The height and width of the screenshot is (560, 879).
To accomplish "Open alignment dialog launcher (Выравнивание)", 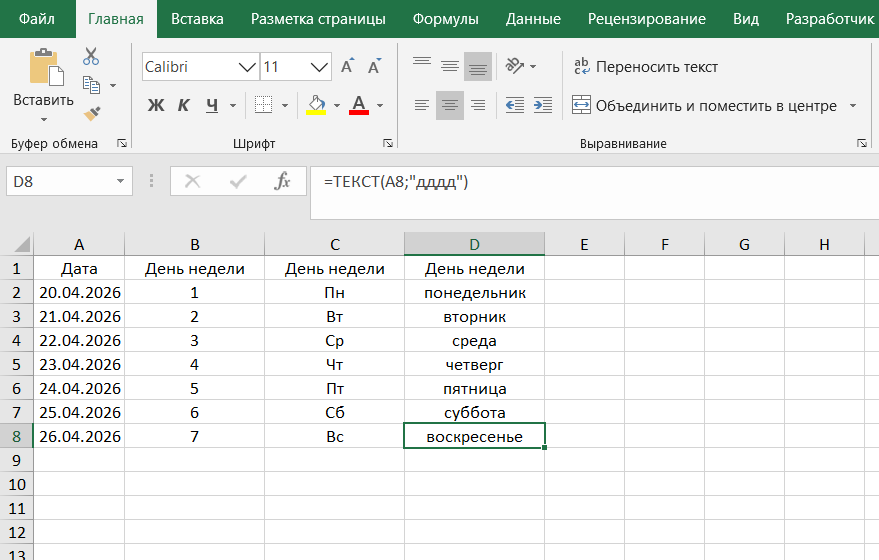I will tap(862, 144).
